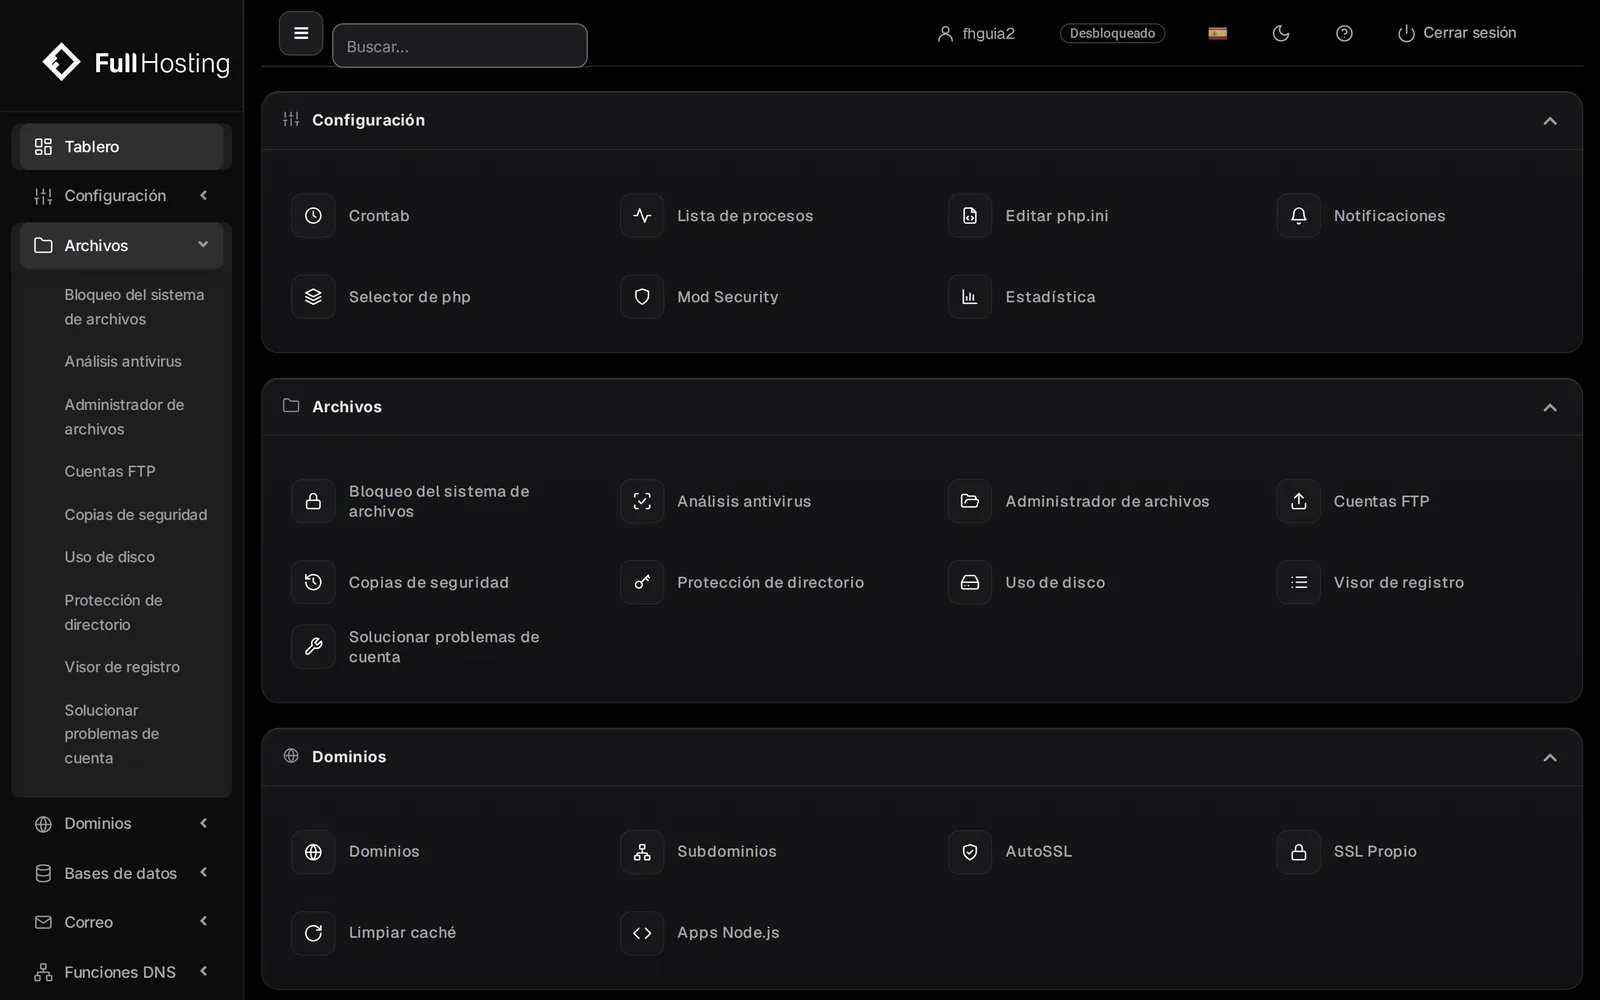This screenshot has height=1000, width=1600.
Task: Collapse Archivos submenu in sidebar
Action: click(122, 246)
